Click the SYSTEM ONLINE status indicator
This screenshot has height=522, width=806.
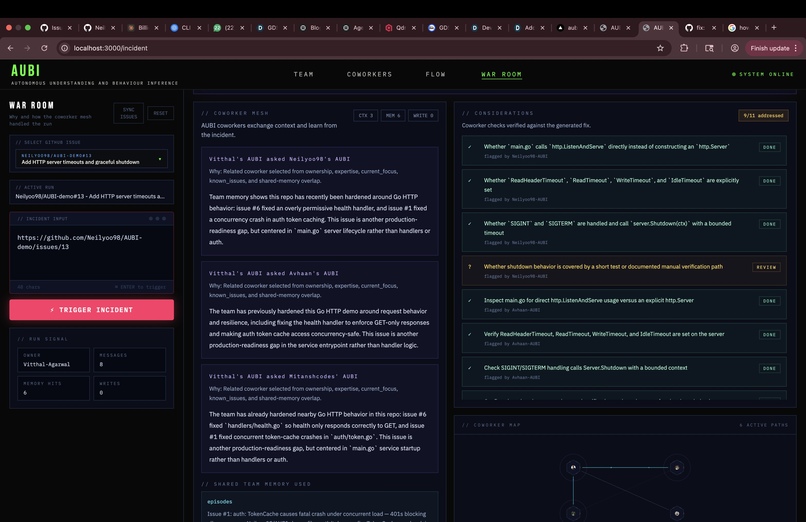pyautogui.click(x=763, y=74)
